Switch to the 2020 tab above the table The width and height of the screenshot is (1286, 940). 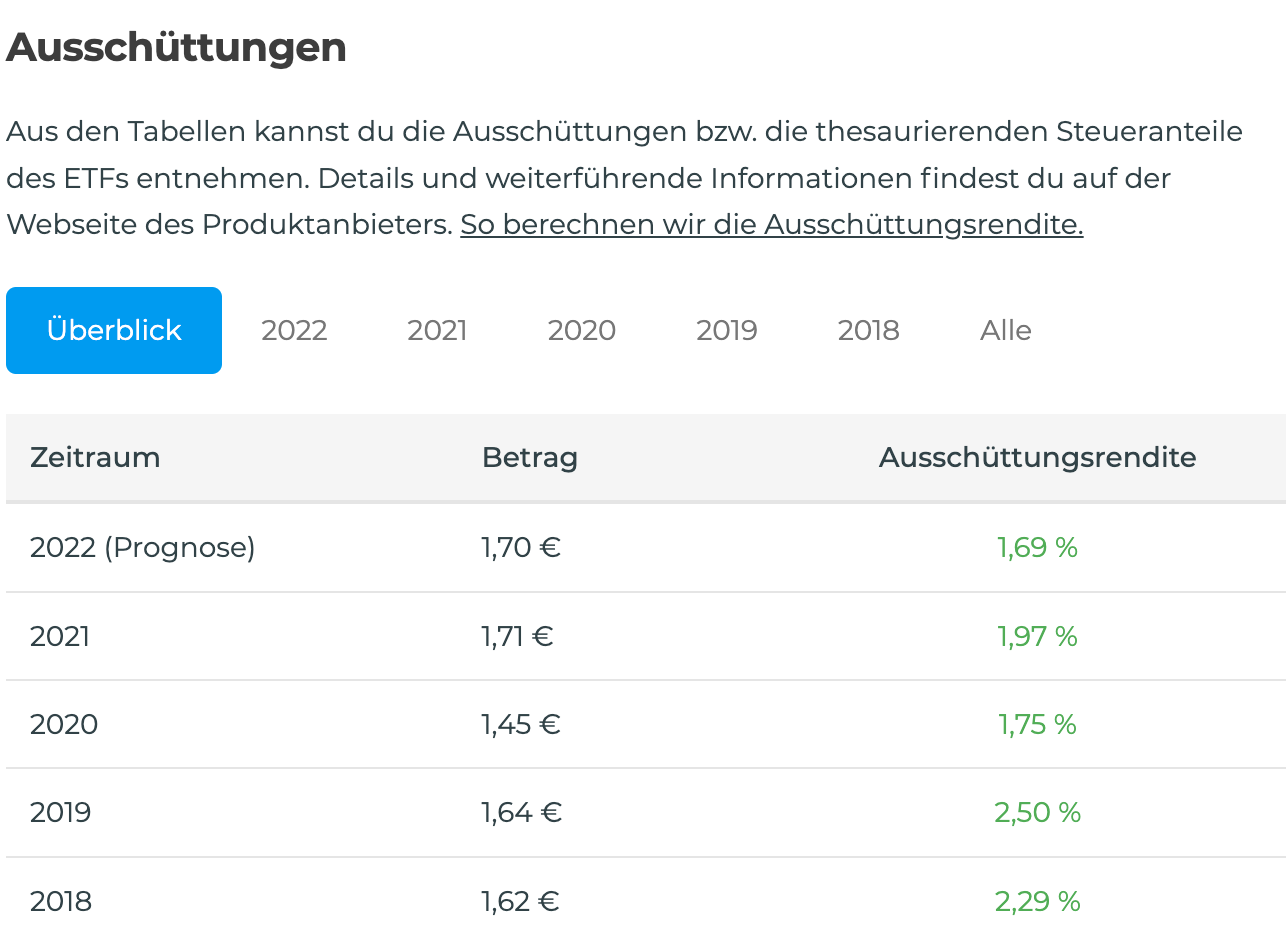click(x=581, y=330)
